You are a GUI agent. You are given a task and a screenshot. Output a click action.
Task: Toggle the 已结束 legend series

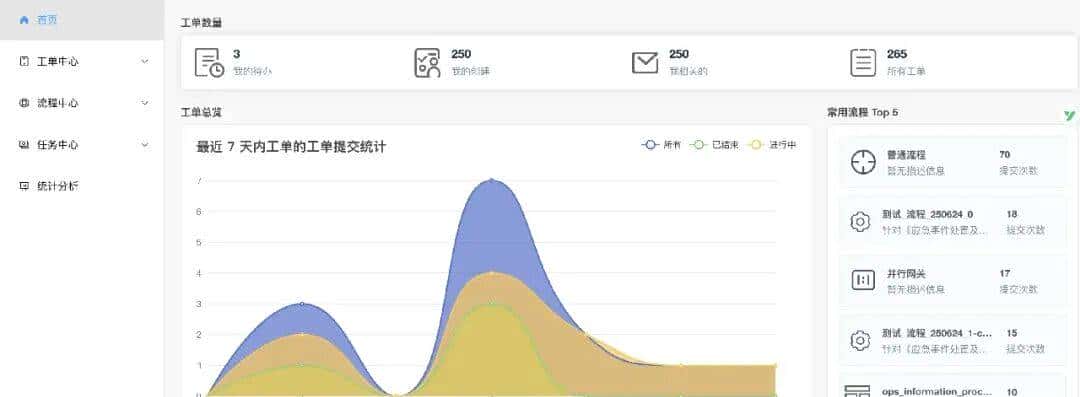point(714,145)
